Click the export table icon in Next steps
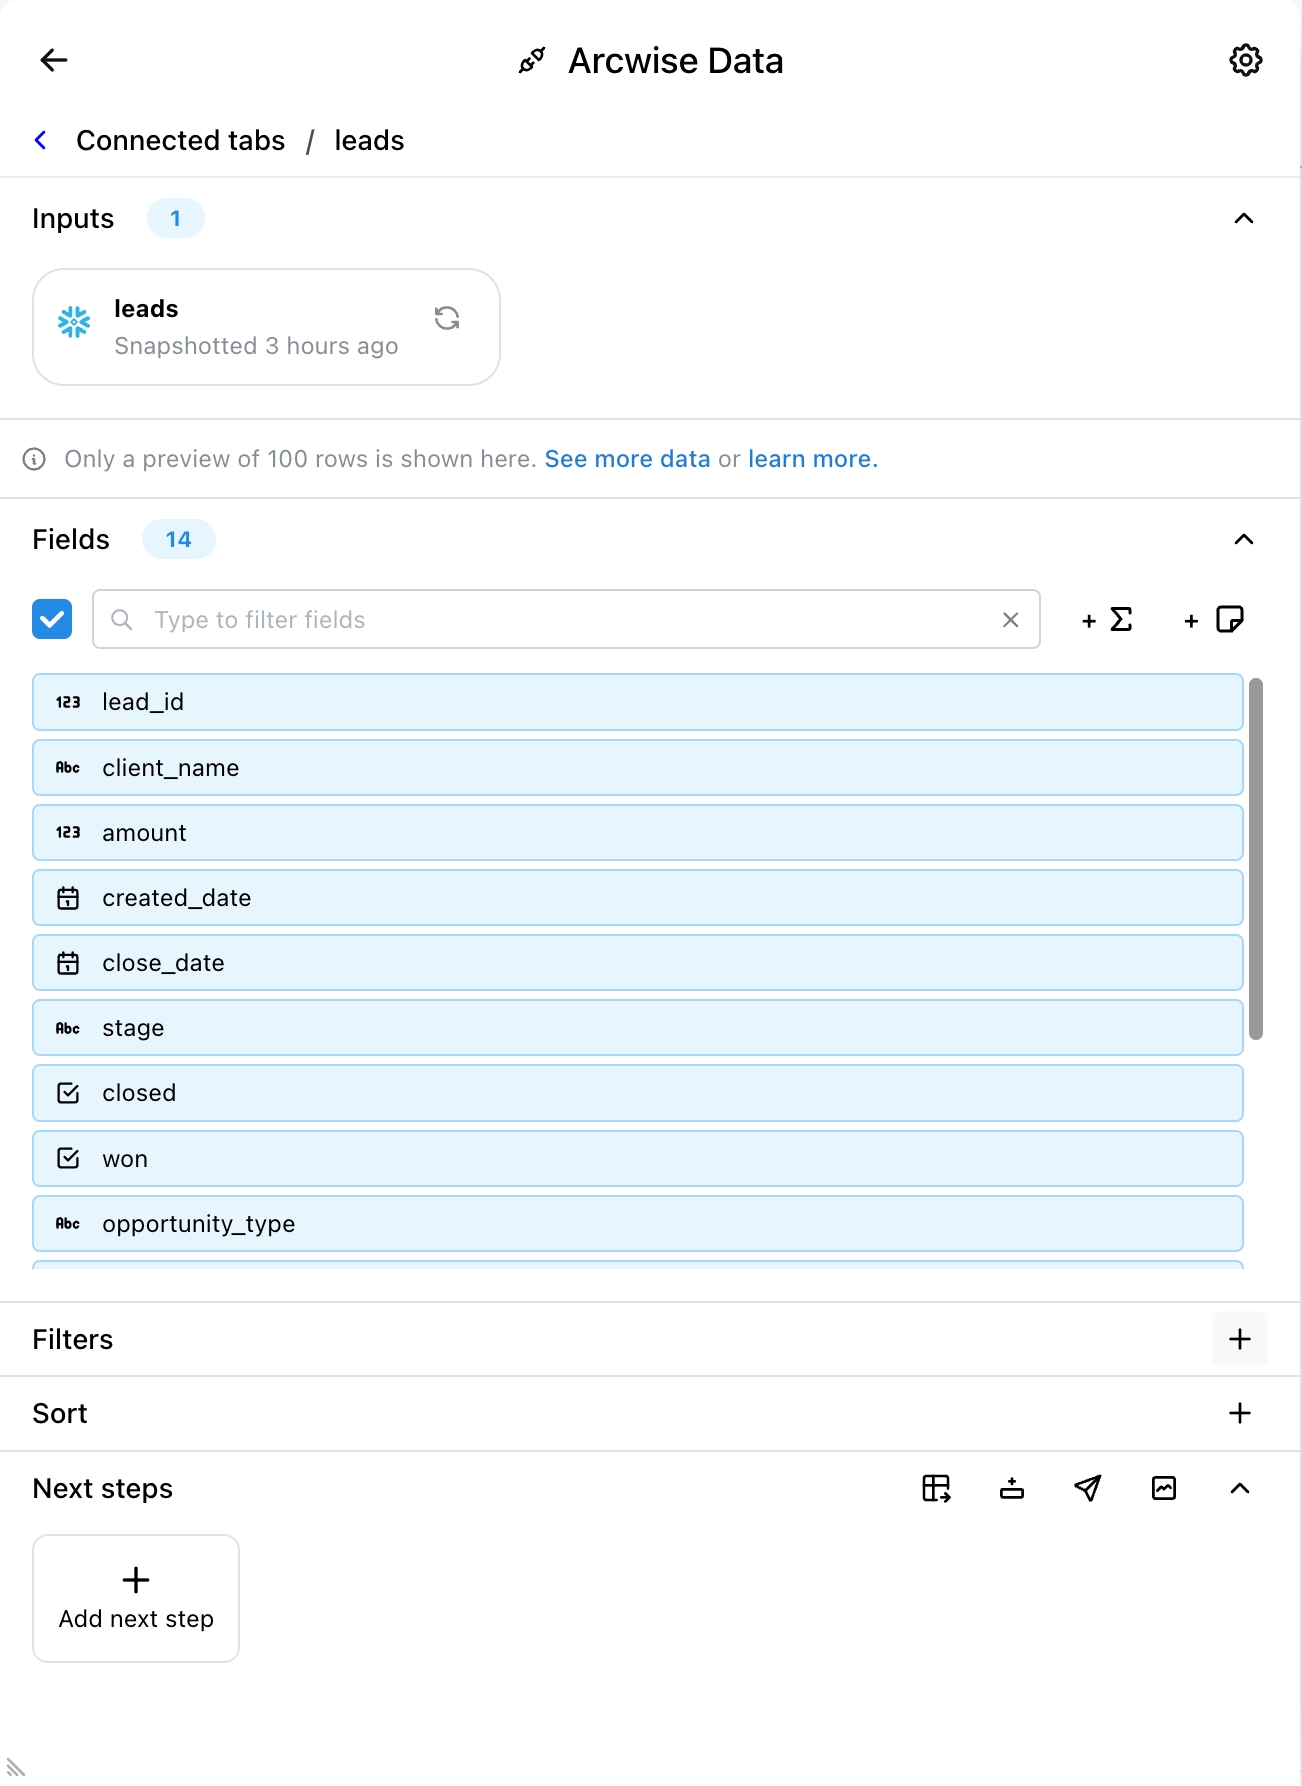The image size is (1302, 1786). point(936,1488)
